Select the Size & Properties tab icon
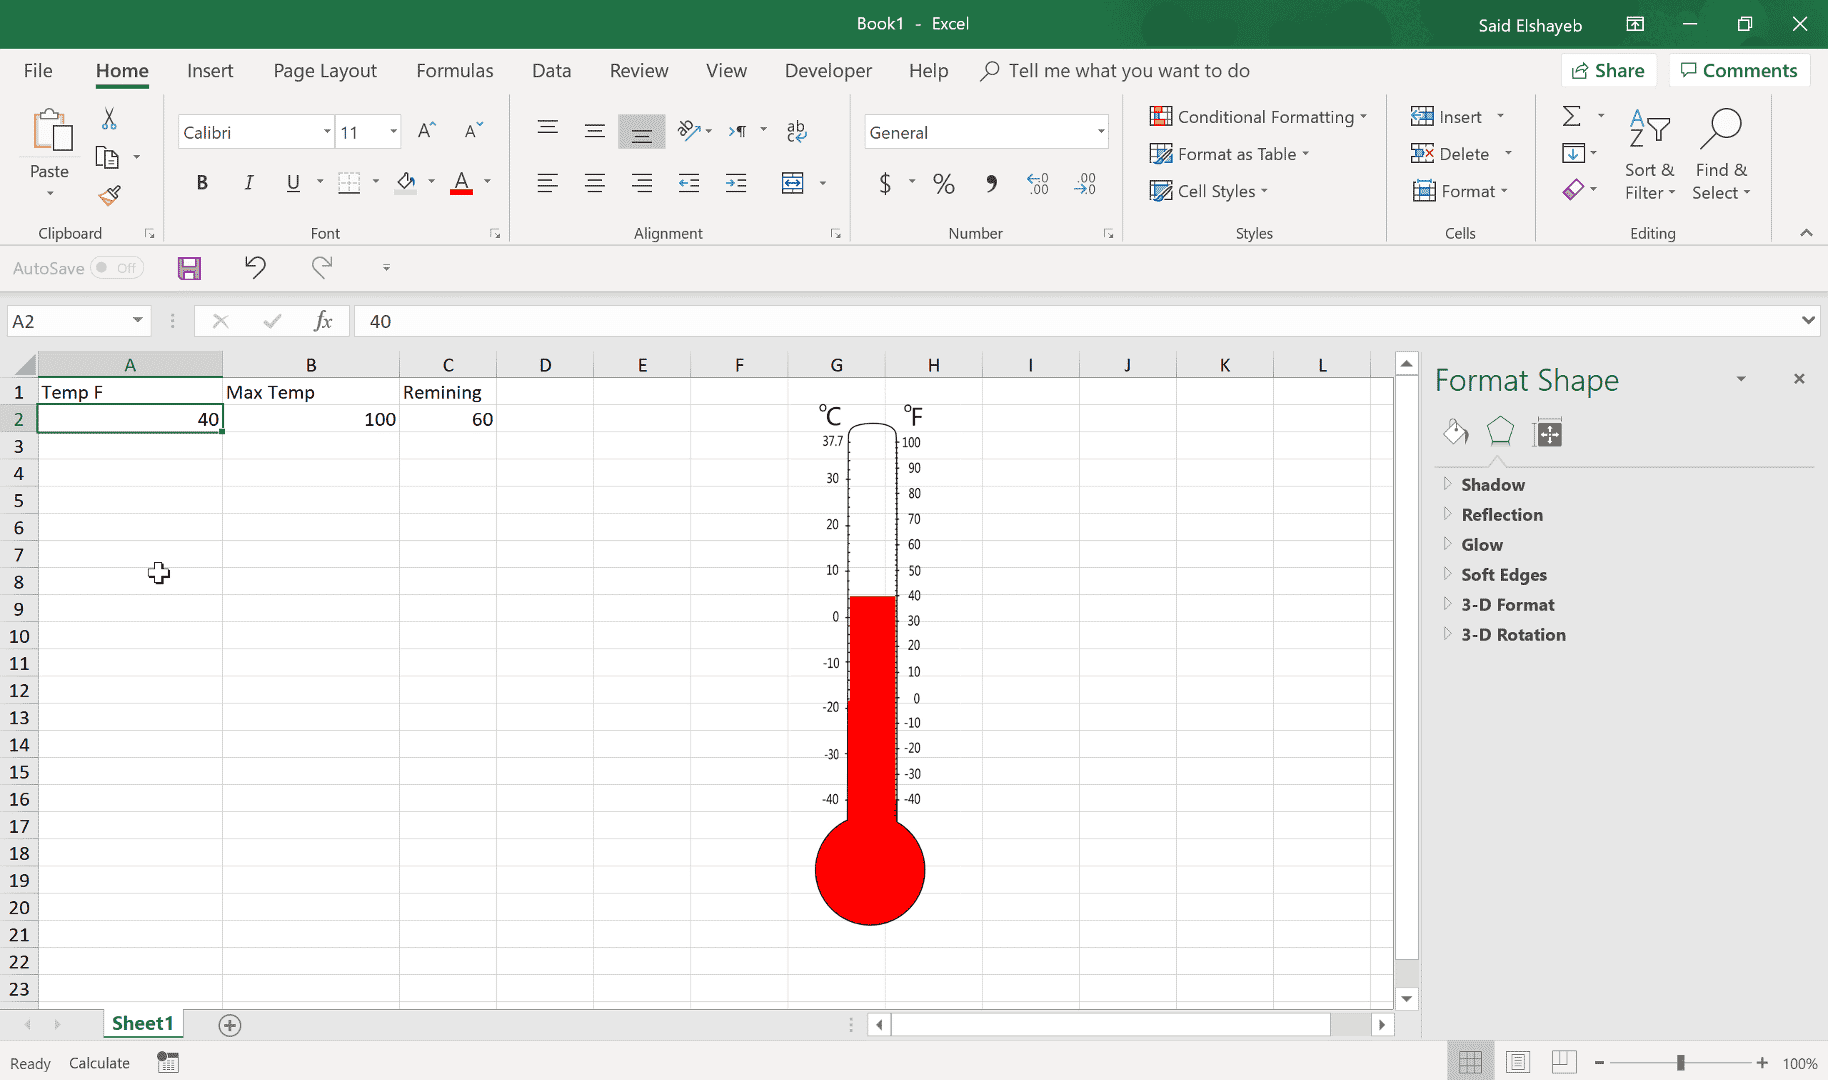 (x=1547, y=433)
